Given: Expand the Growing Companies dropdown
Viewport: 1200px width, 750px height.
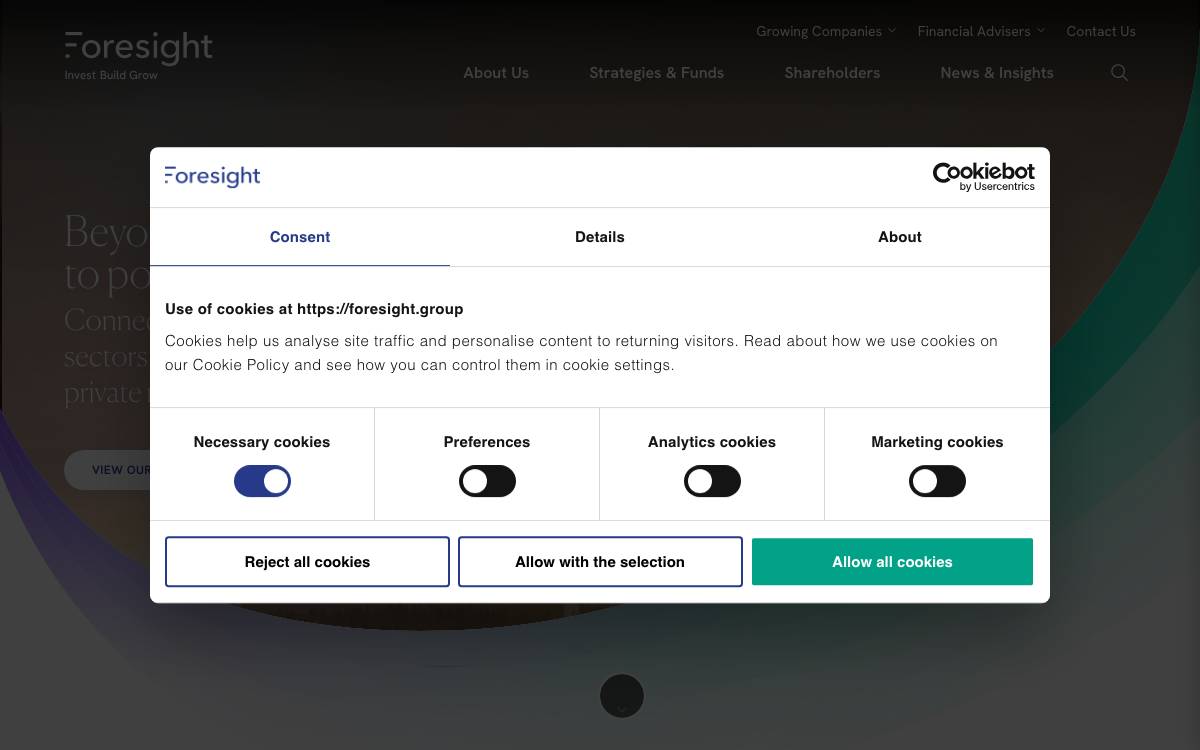Looking at the screenshot, I should [x=826, y=31].
